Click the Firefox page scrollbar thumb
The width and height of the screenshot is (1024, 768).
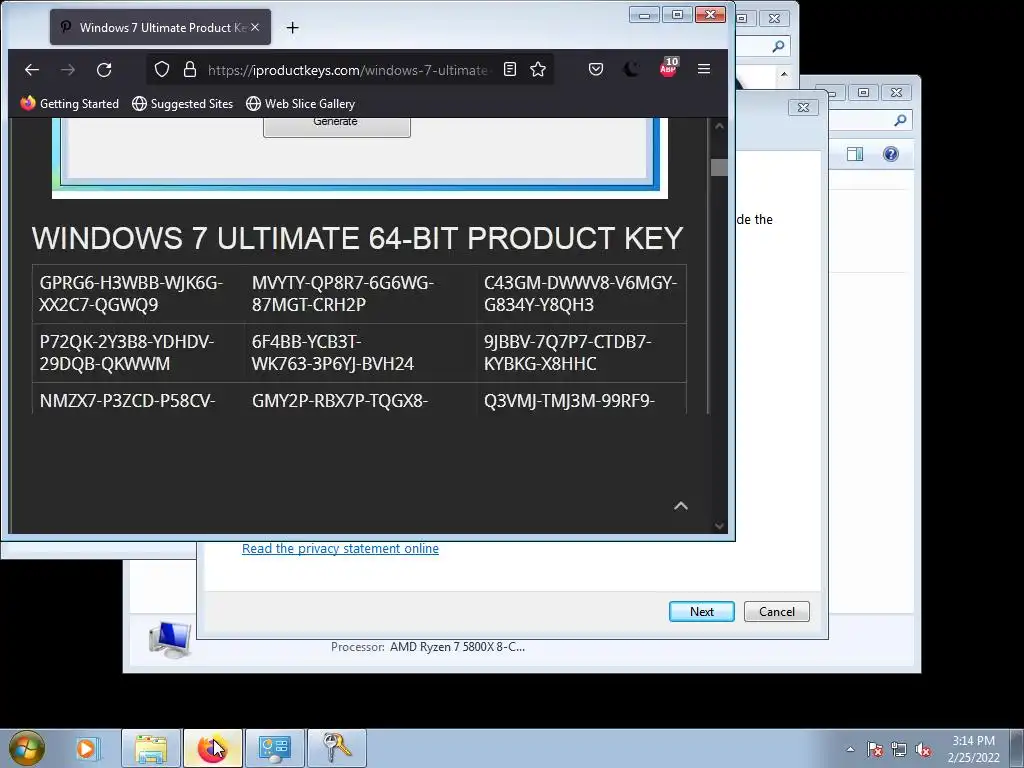(719, 167)
